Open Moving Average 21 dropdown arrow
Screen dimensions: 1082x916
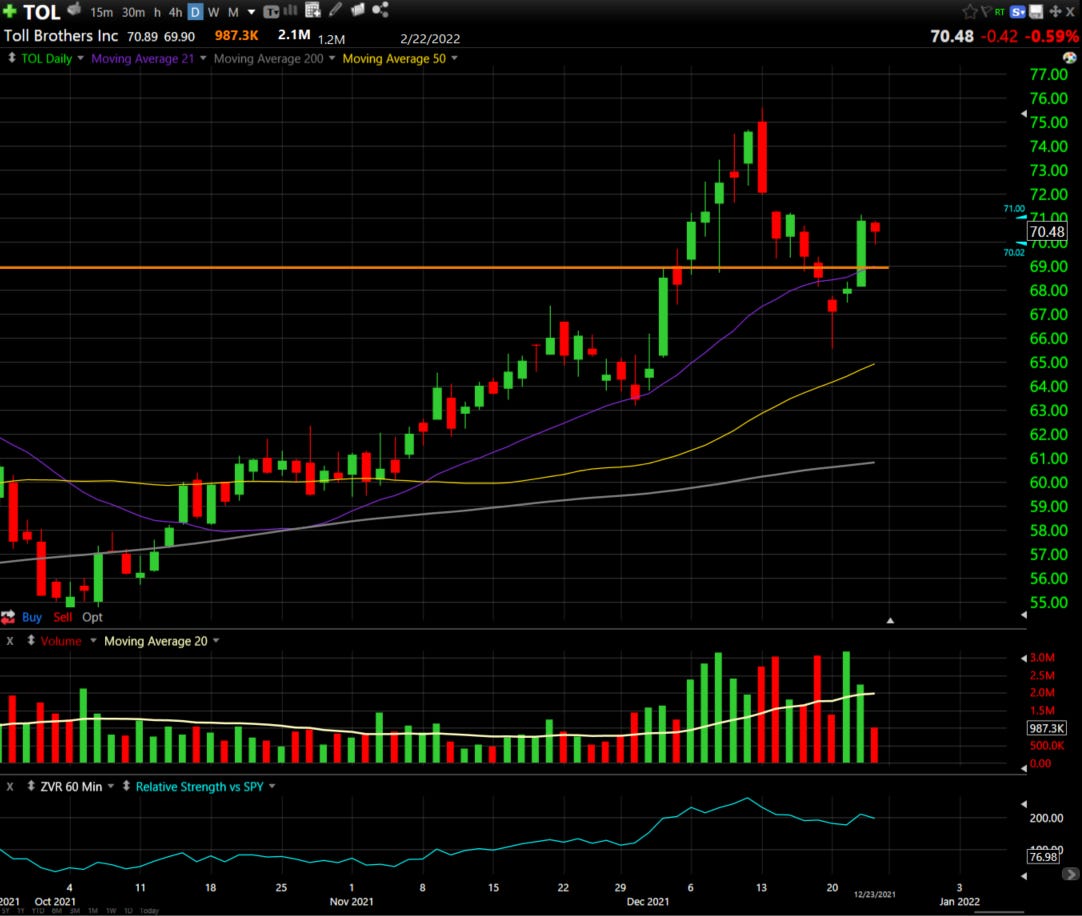tap(203, 58)
